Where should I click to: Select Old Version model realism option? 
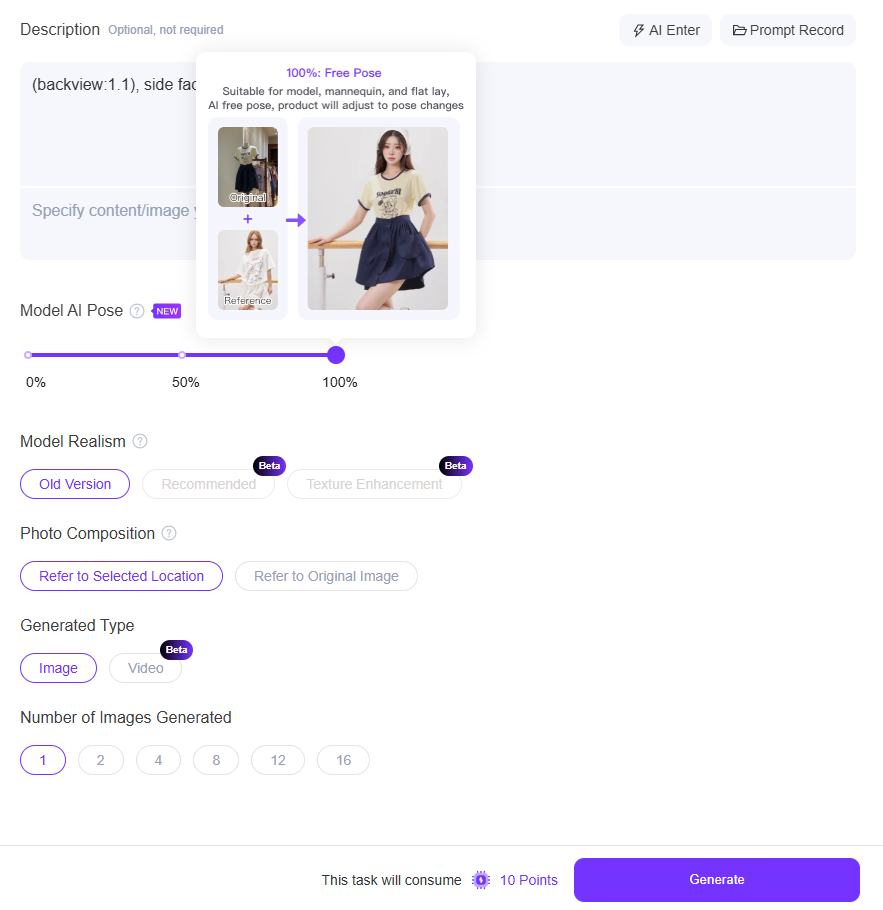tap(75, 484)
